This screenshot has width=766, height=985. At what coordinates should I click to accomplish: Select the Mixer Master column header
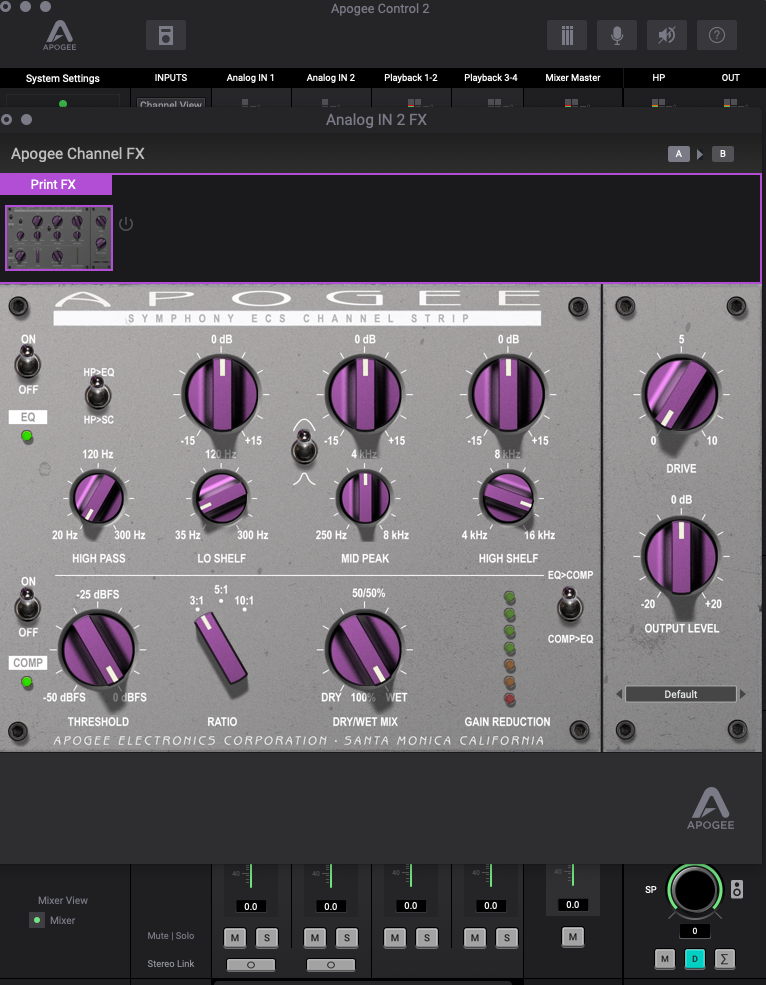pos(572,78)
